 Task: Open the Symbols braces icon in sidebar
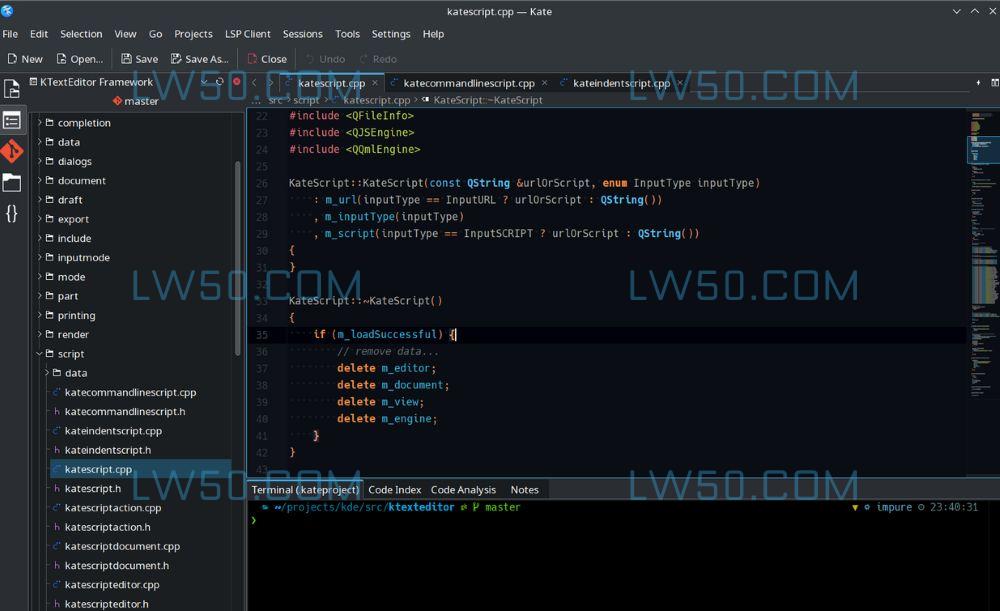click(x=12, y=213)
